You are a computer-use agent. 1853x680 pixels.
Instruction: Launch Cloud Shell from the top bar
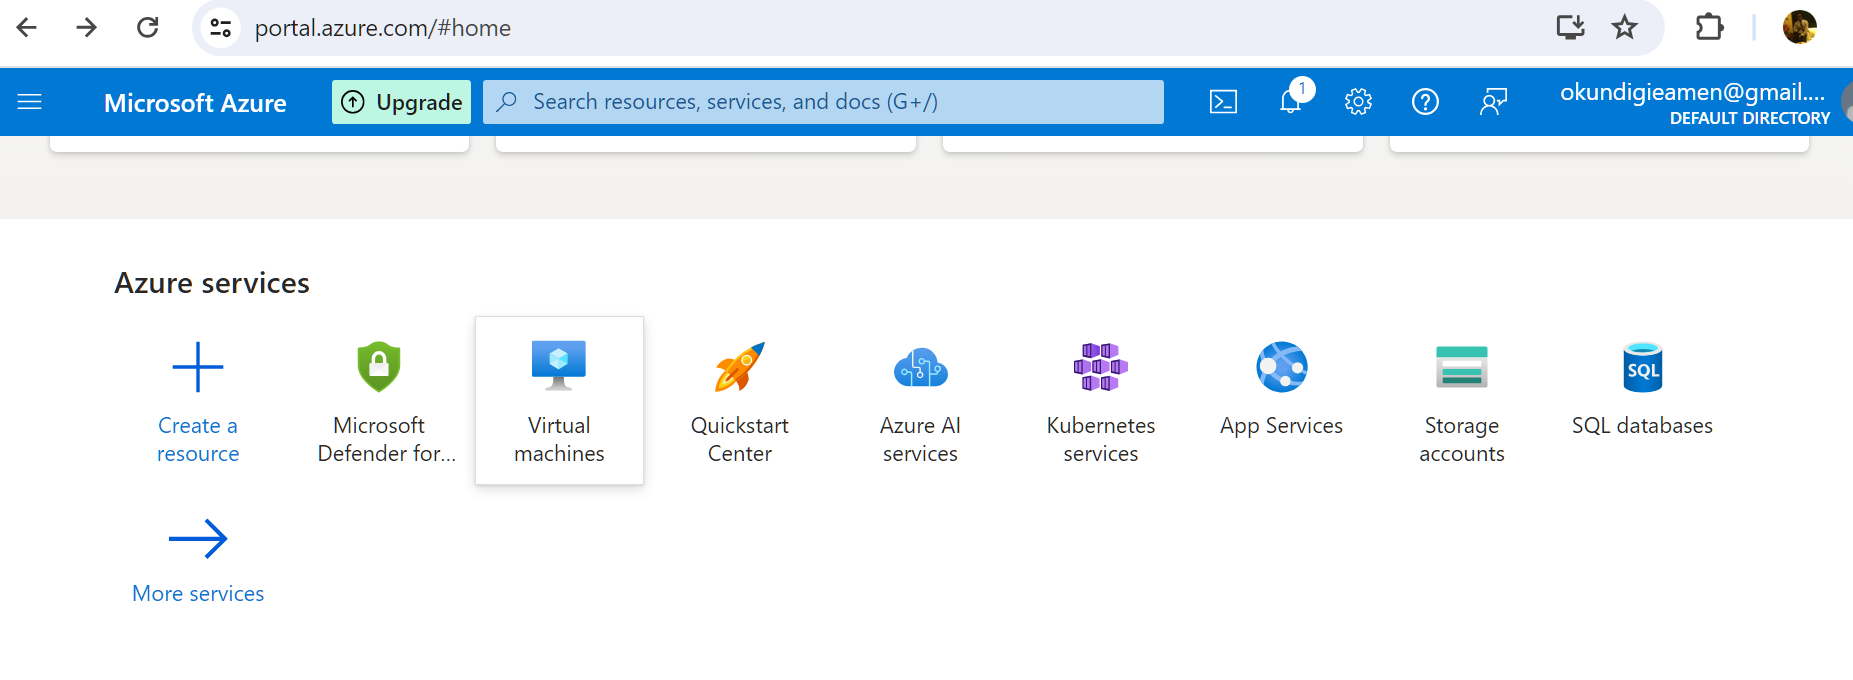(1223, 102)
